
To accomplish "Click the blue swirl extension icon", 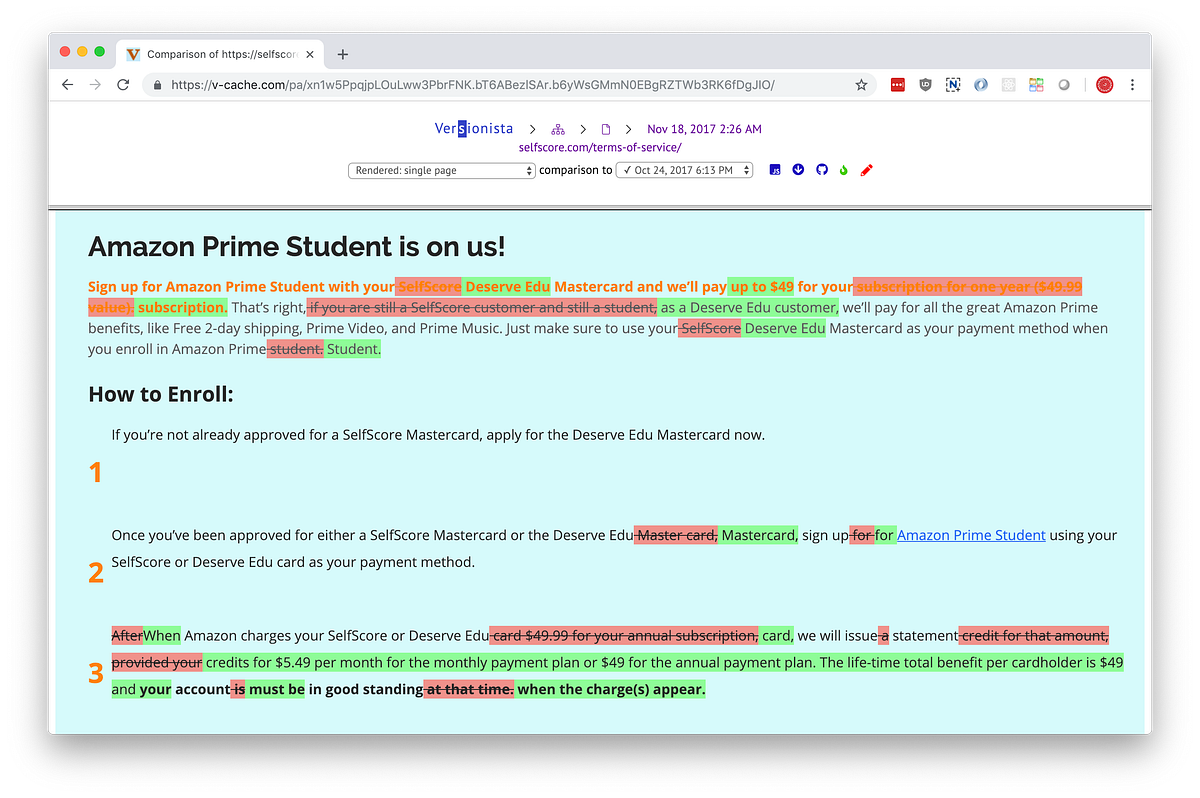I will [981, 85].
